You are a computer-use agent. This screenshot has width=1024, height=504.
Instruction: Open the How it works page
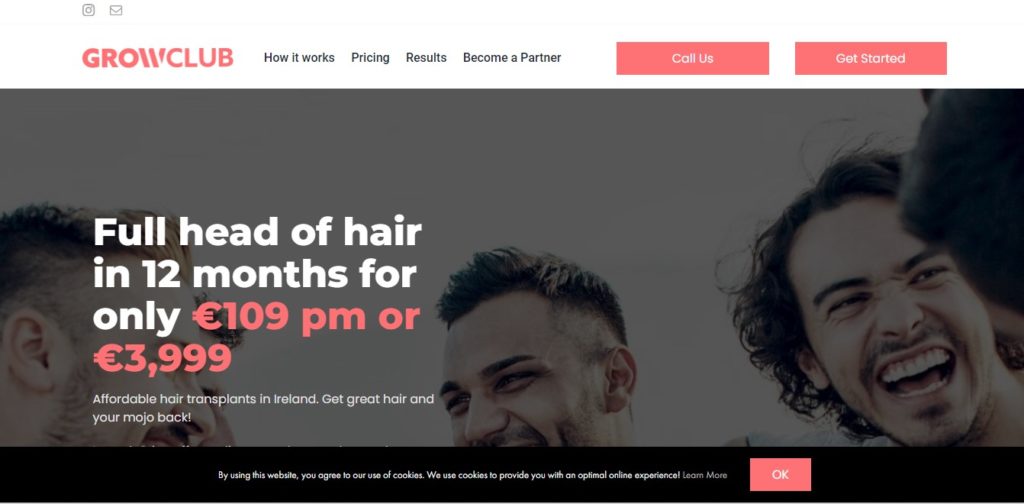(299, 57)
